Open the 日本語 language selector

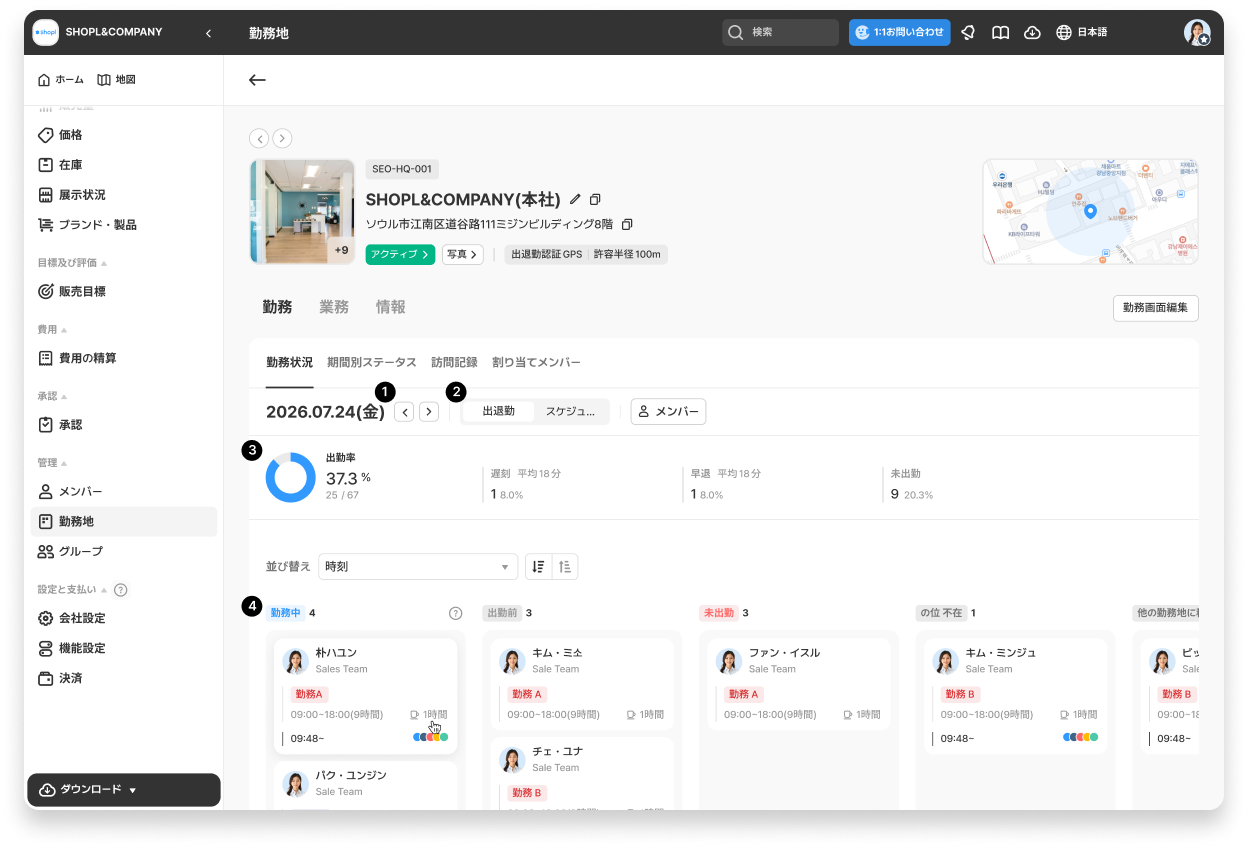click(1082, 32)
